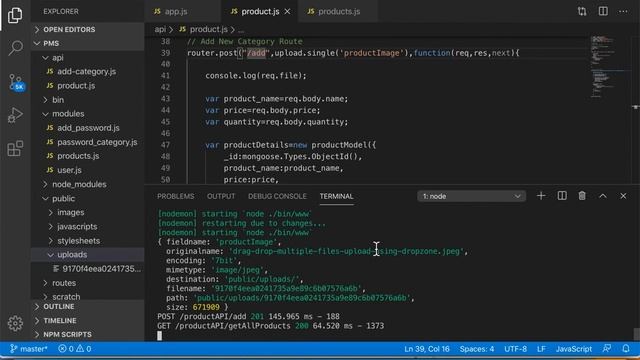640x360 pixels.
Task: Collapse the modules folder
Action: click(x=87, y=113)
